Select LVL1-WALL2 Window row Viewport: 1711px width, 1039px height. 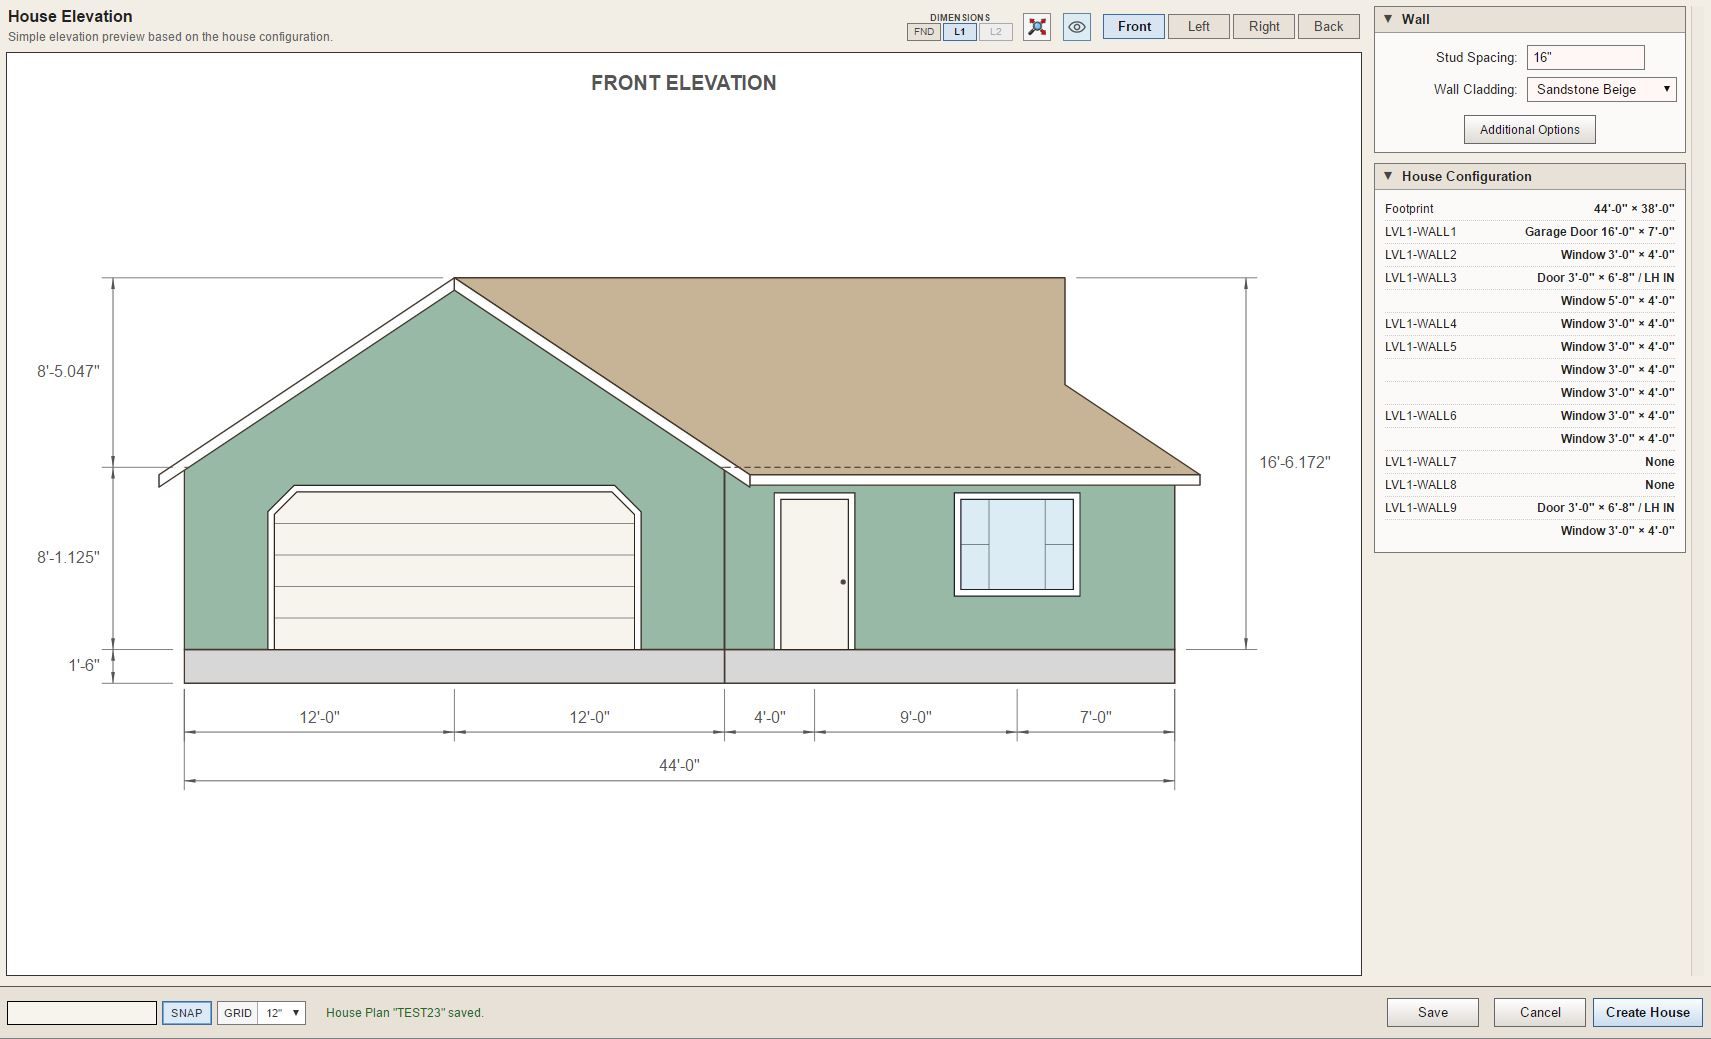pyautogui.click(x=1529, y=255)
